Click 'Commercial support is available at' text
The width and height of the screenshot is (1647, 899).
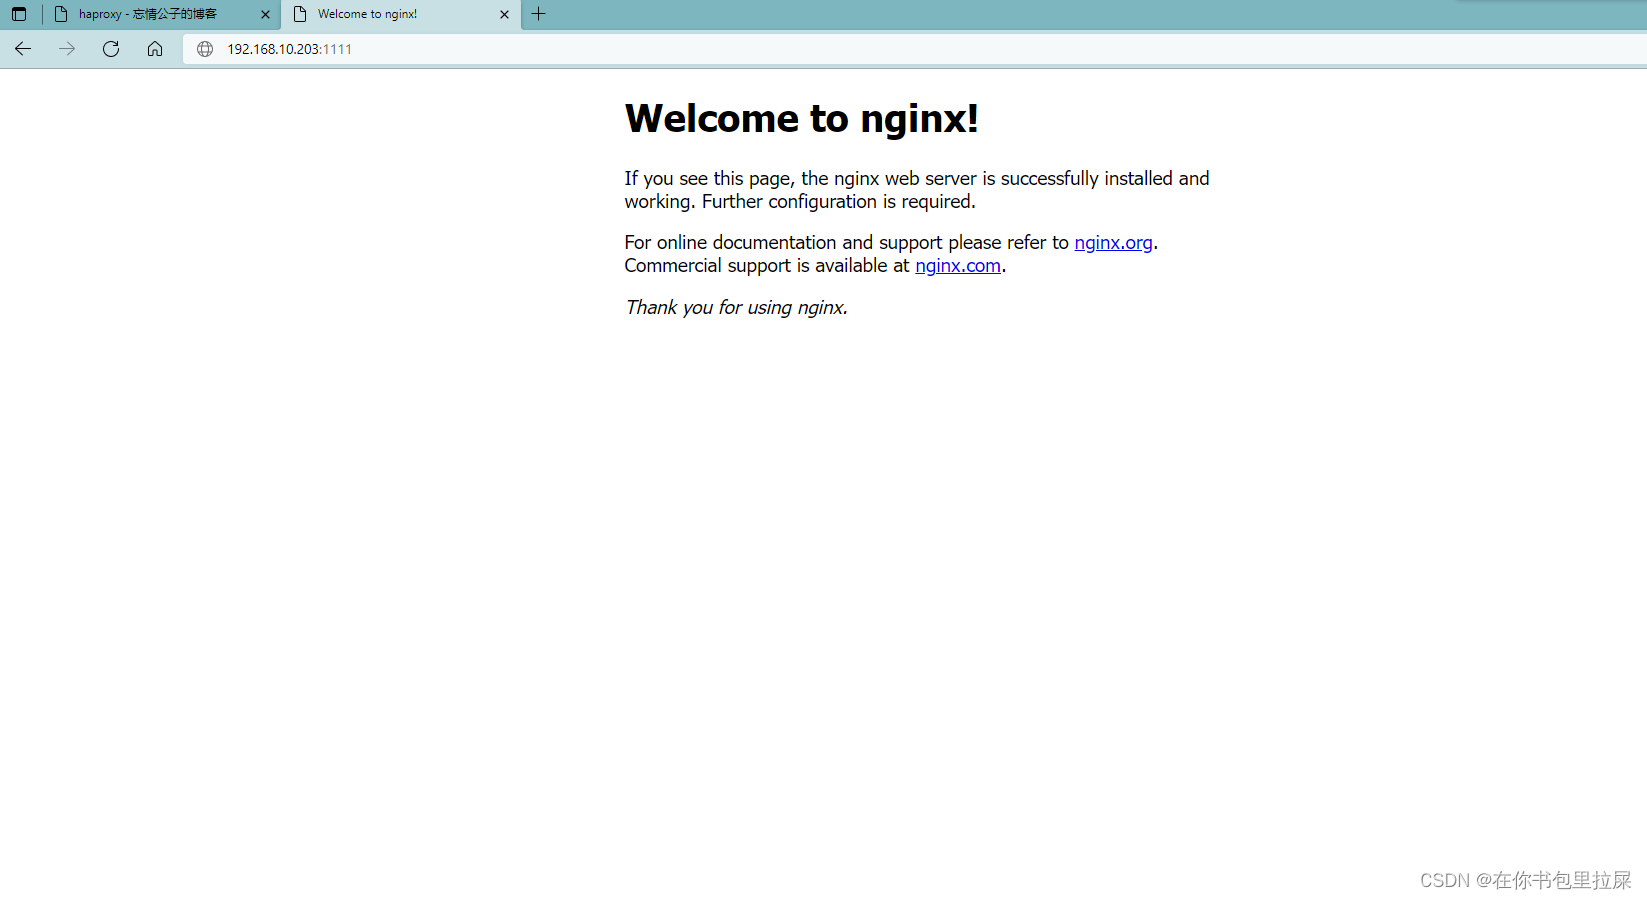coord(767,265)
